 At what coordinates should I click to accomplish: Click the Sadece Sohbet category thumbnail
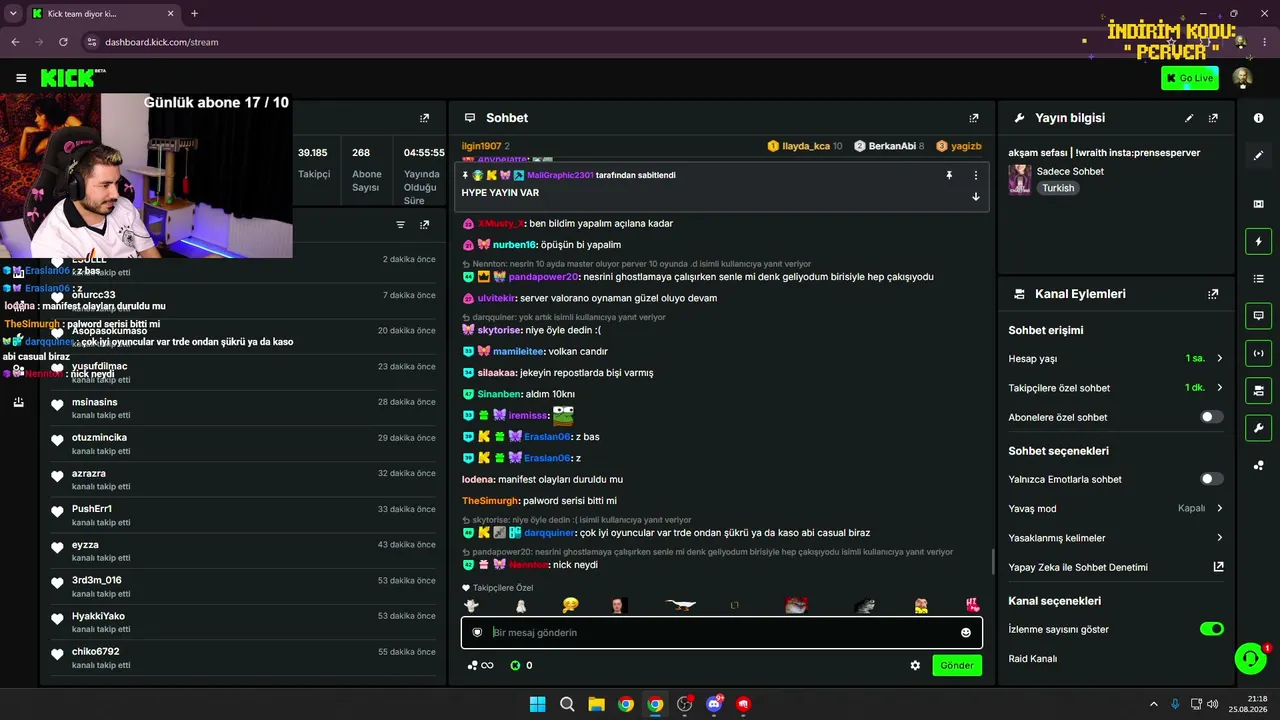coord(1020,179)
